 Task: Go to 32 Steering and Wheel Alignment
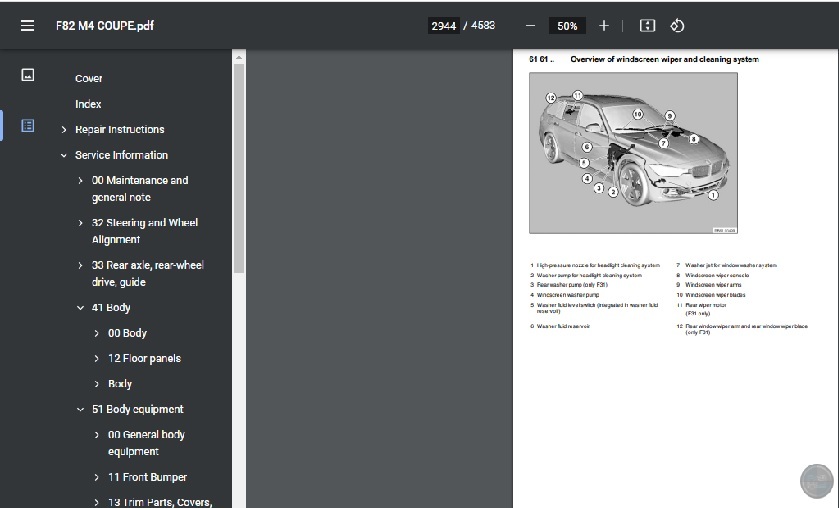[145, 231]
